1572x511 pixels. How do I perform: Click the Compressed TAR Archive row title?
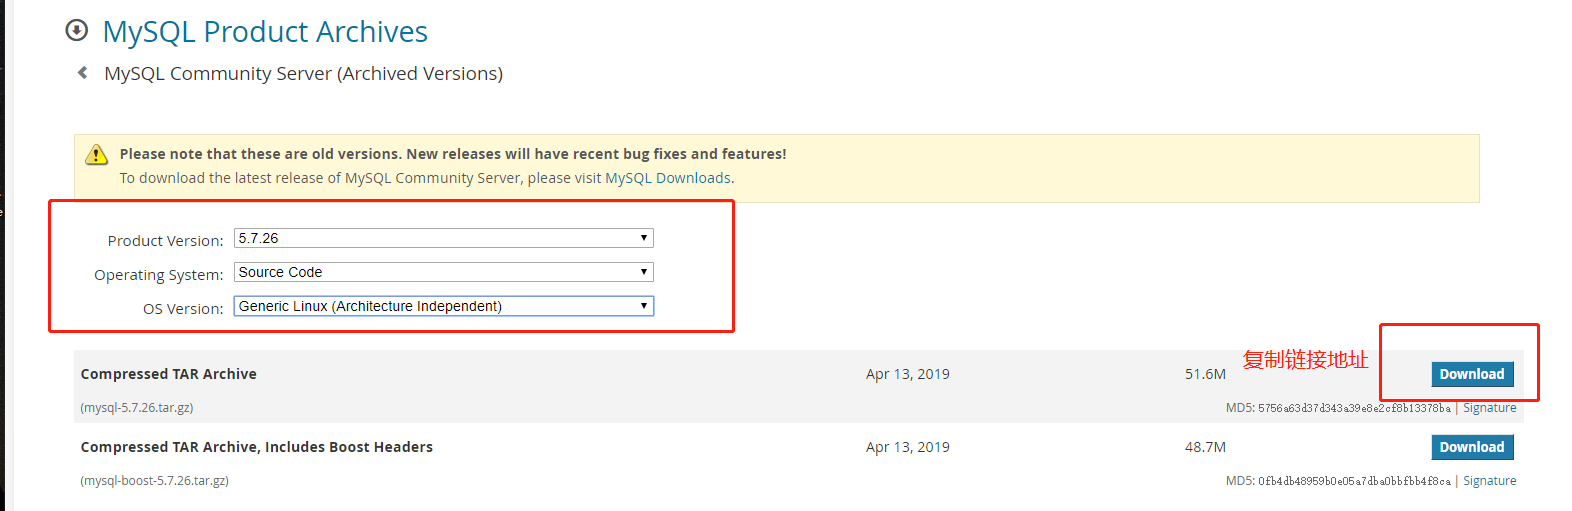click(x=169, y=374)
